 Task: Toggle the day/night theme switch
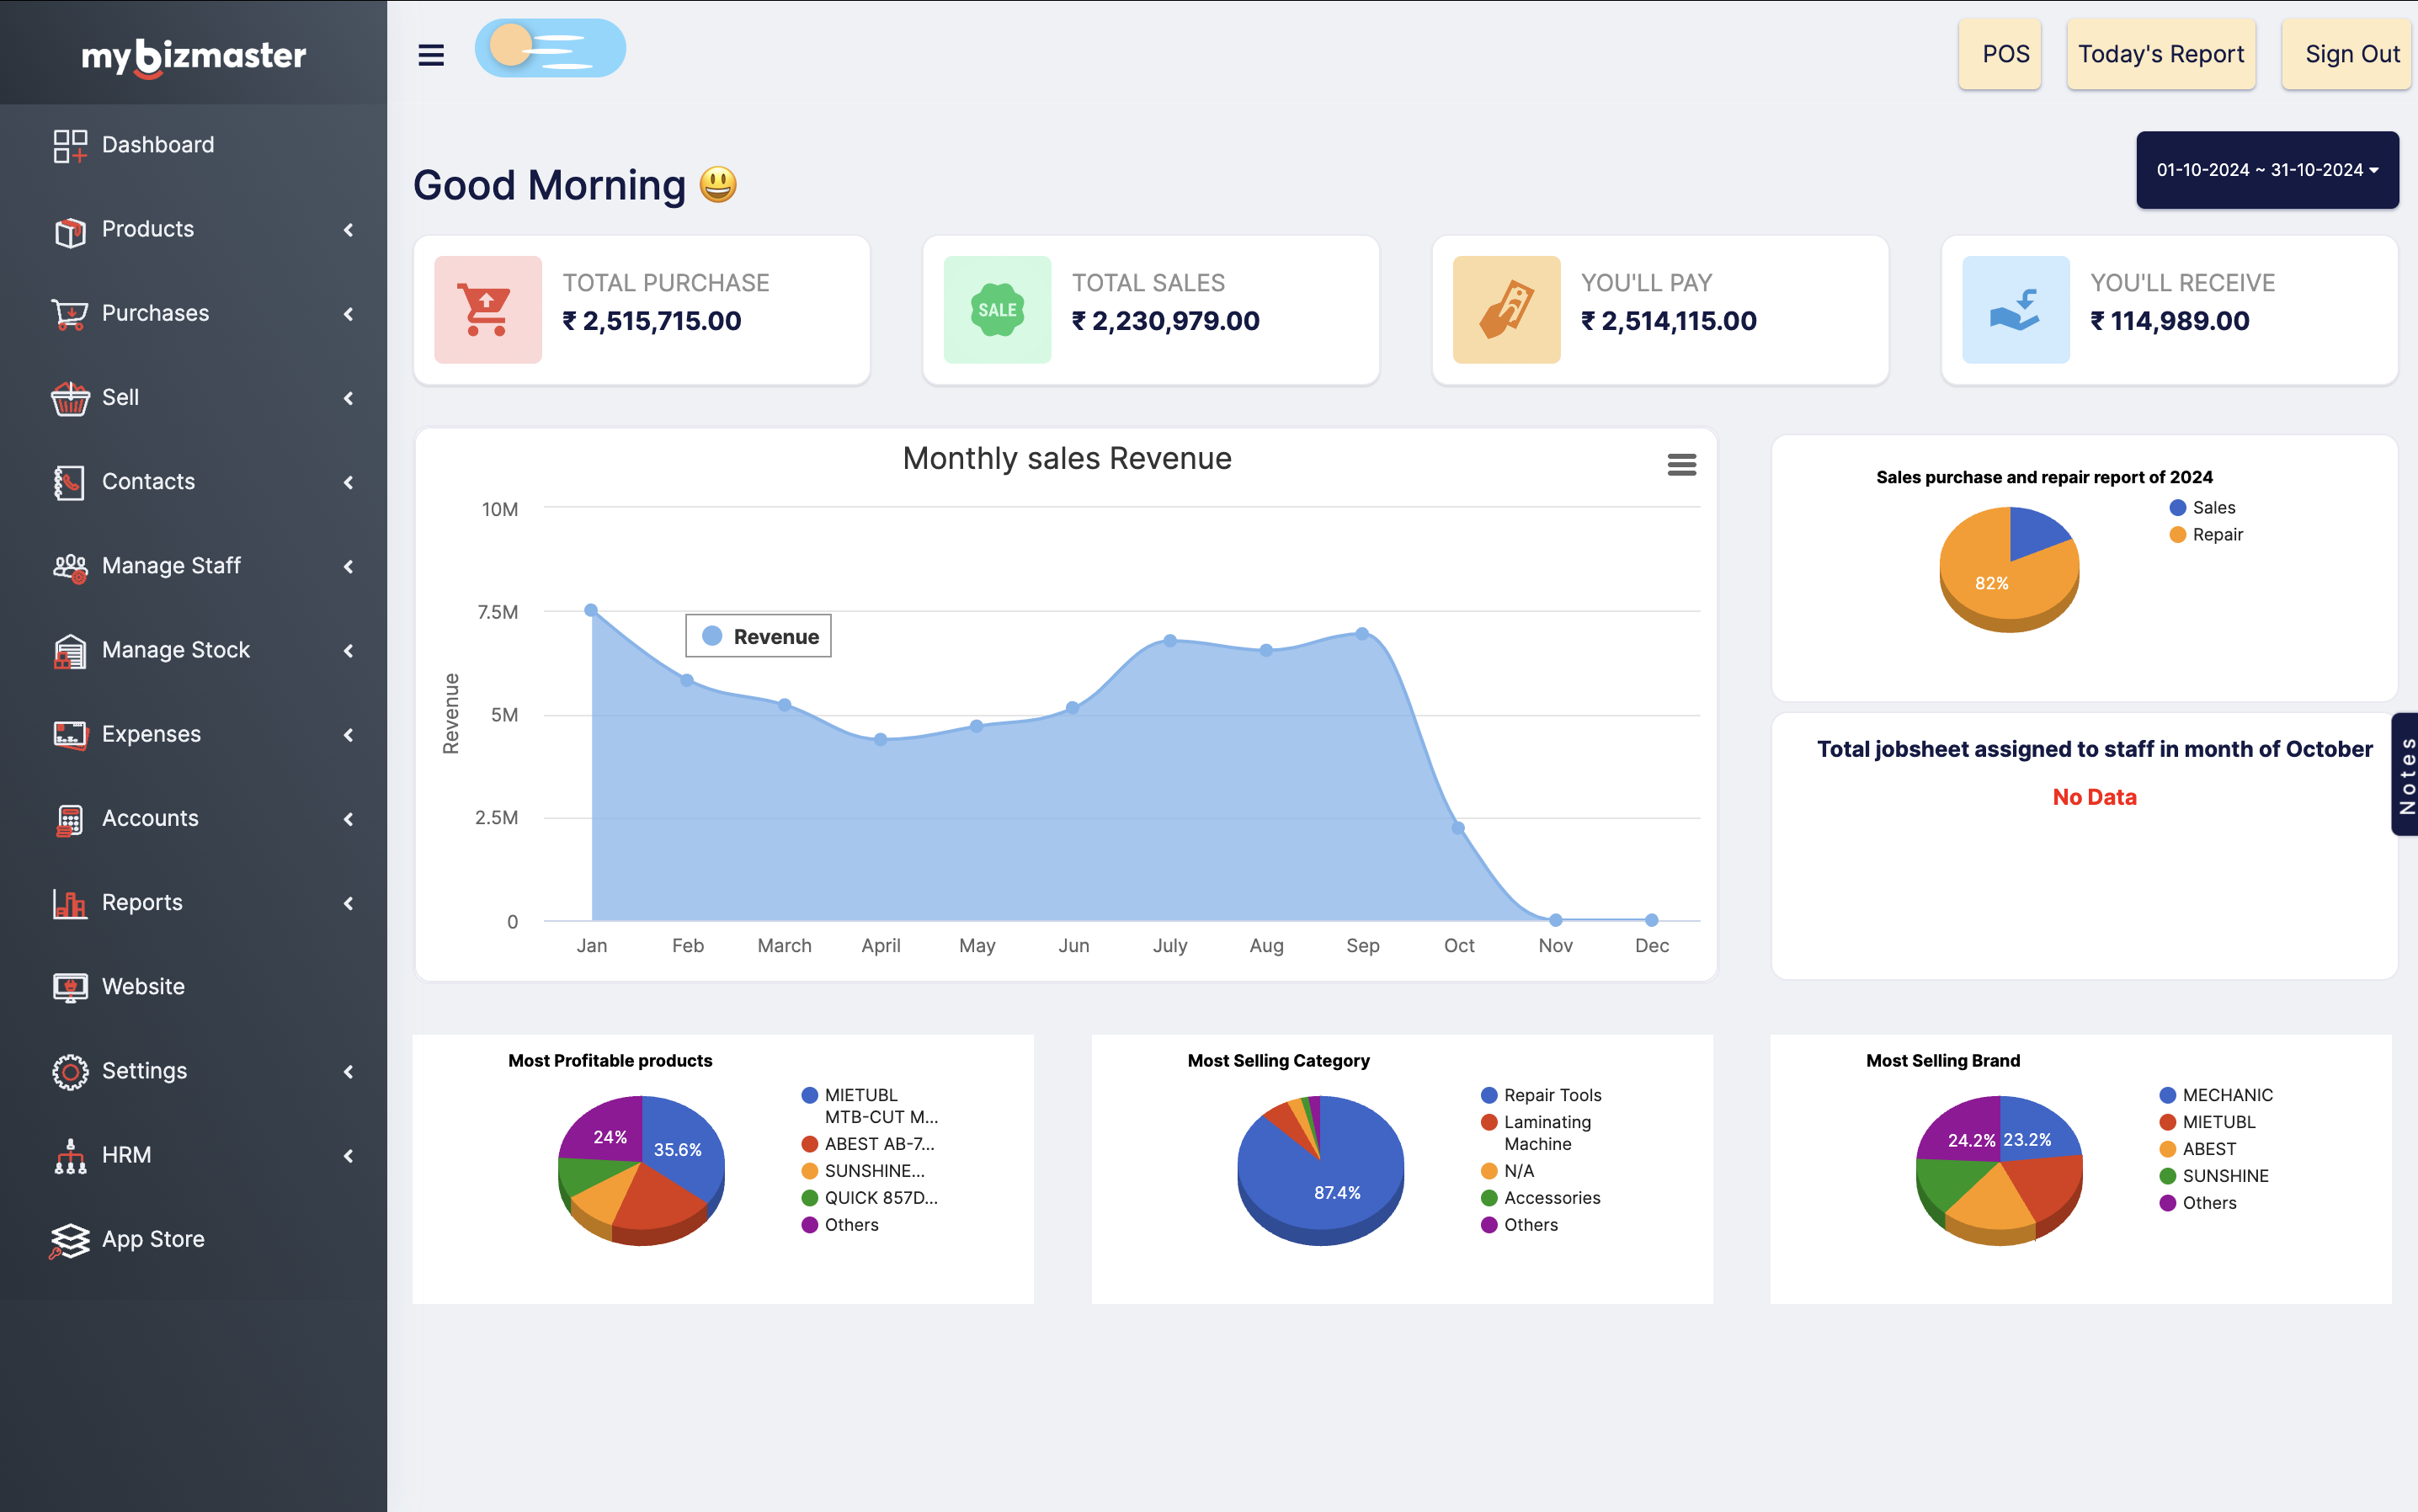point(550,48)
